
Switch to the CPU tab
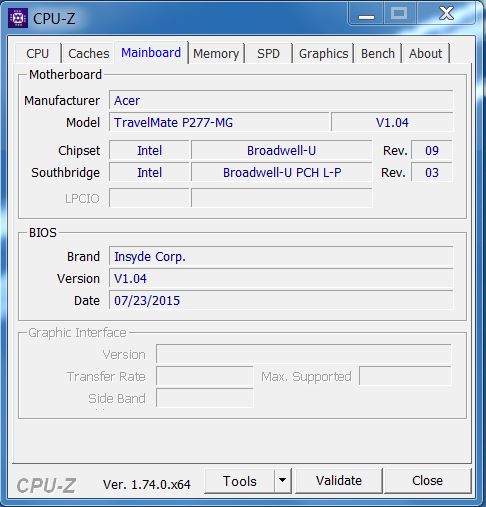[x=38, y=53]
